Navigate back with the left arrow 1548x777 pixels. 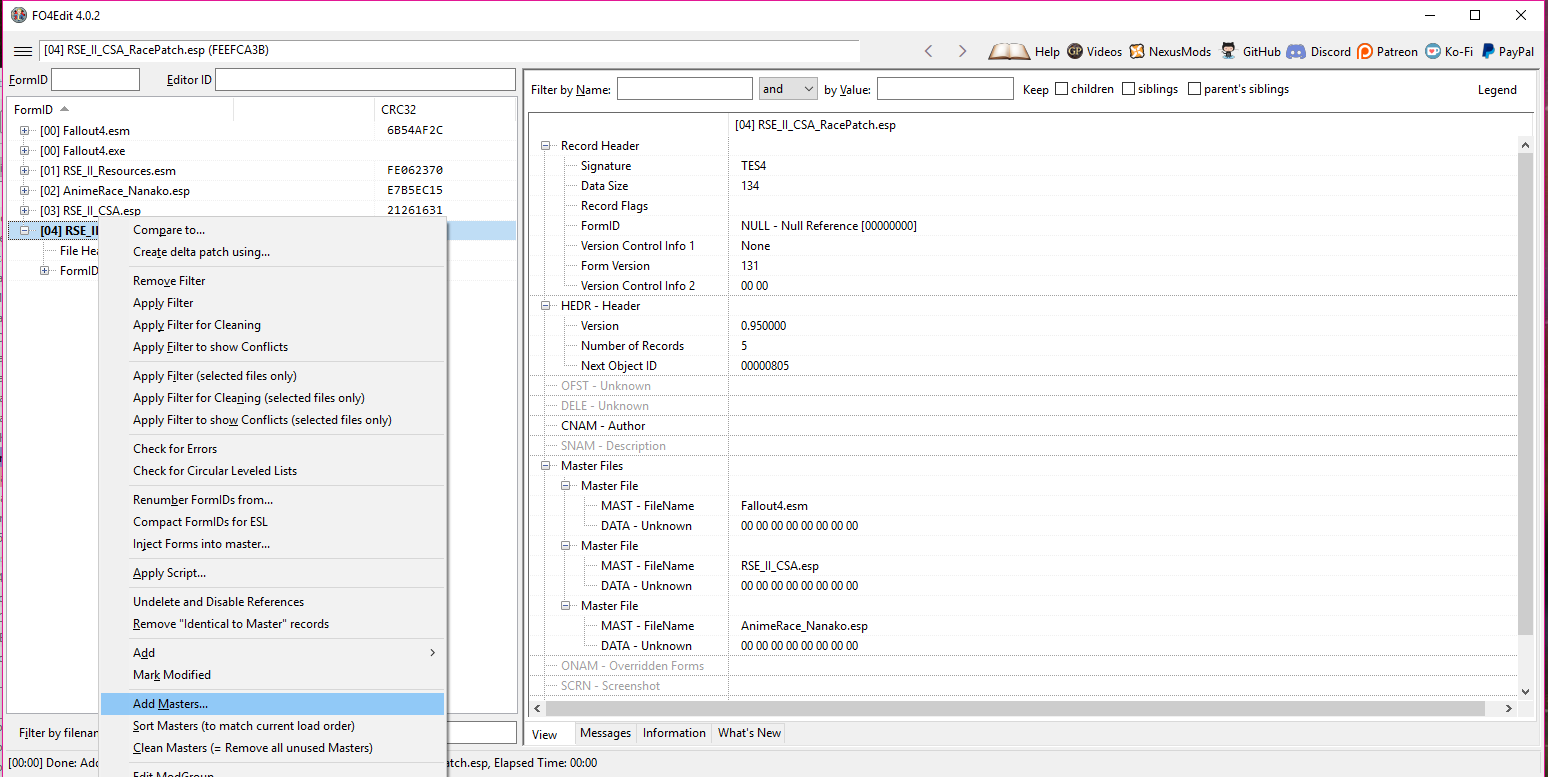tap(929, 51)
